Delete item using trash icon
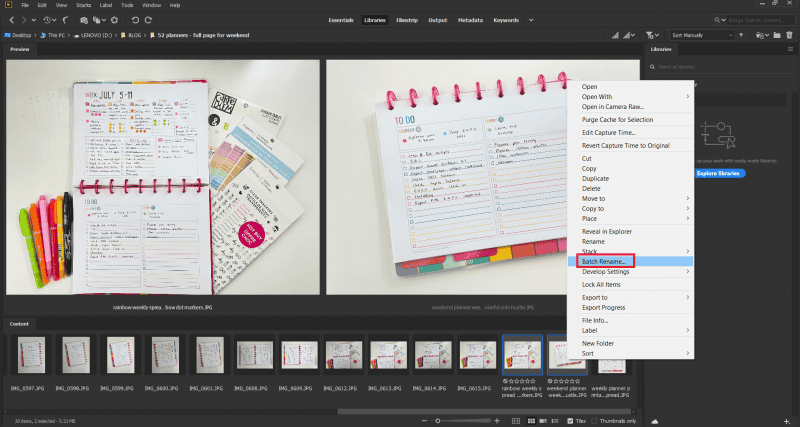This screenshot has height=427, width=800. click(x=788, y=35)
